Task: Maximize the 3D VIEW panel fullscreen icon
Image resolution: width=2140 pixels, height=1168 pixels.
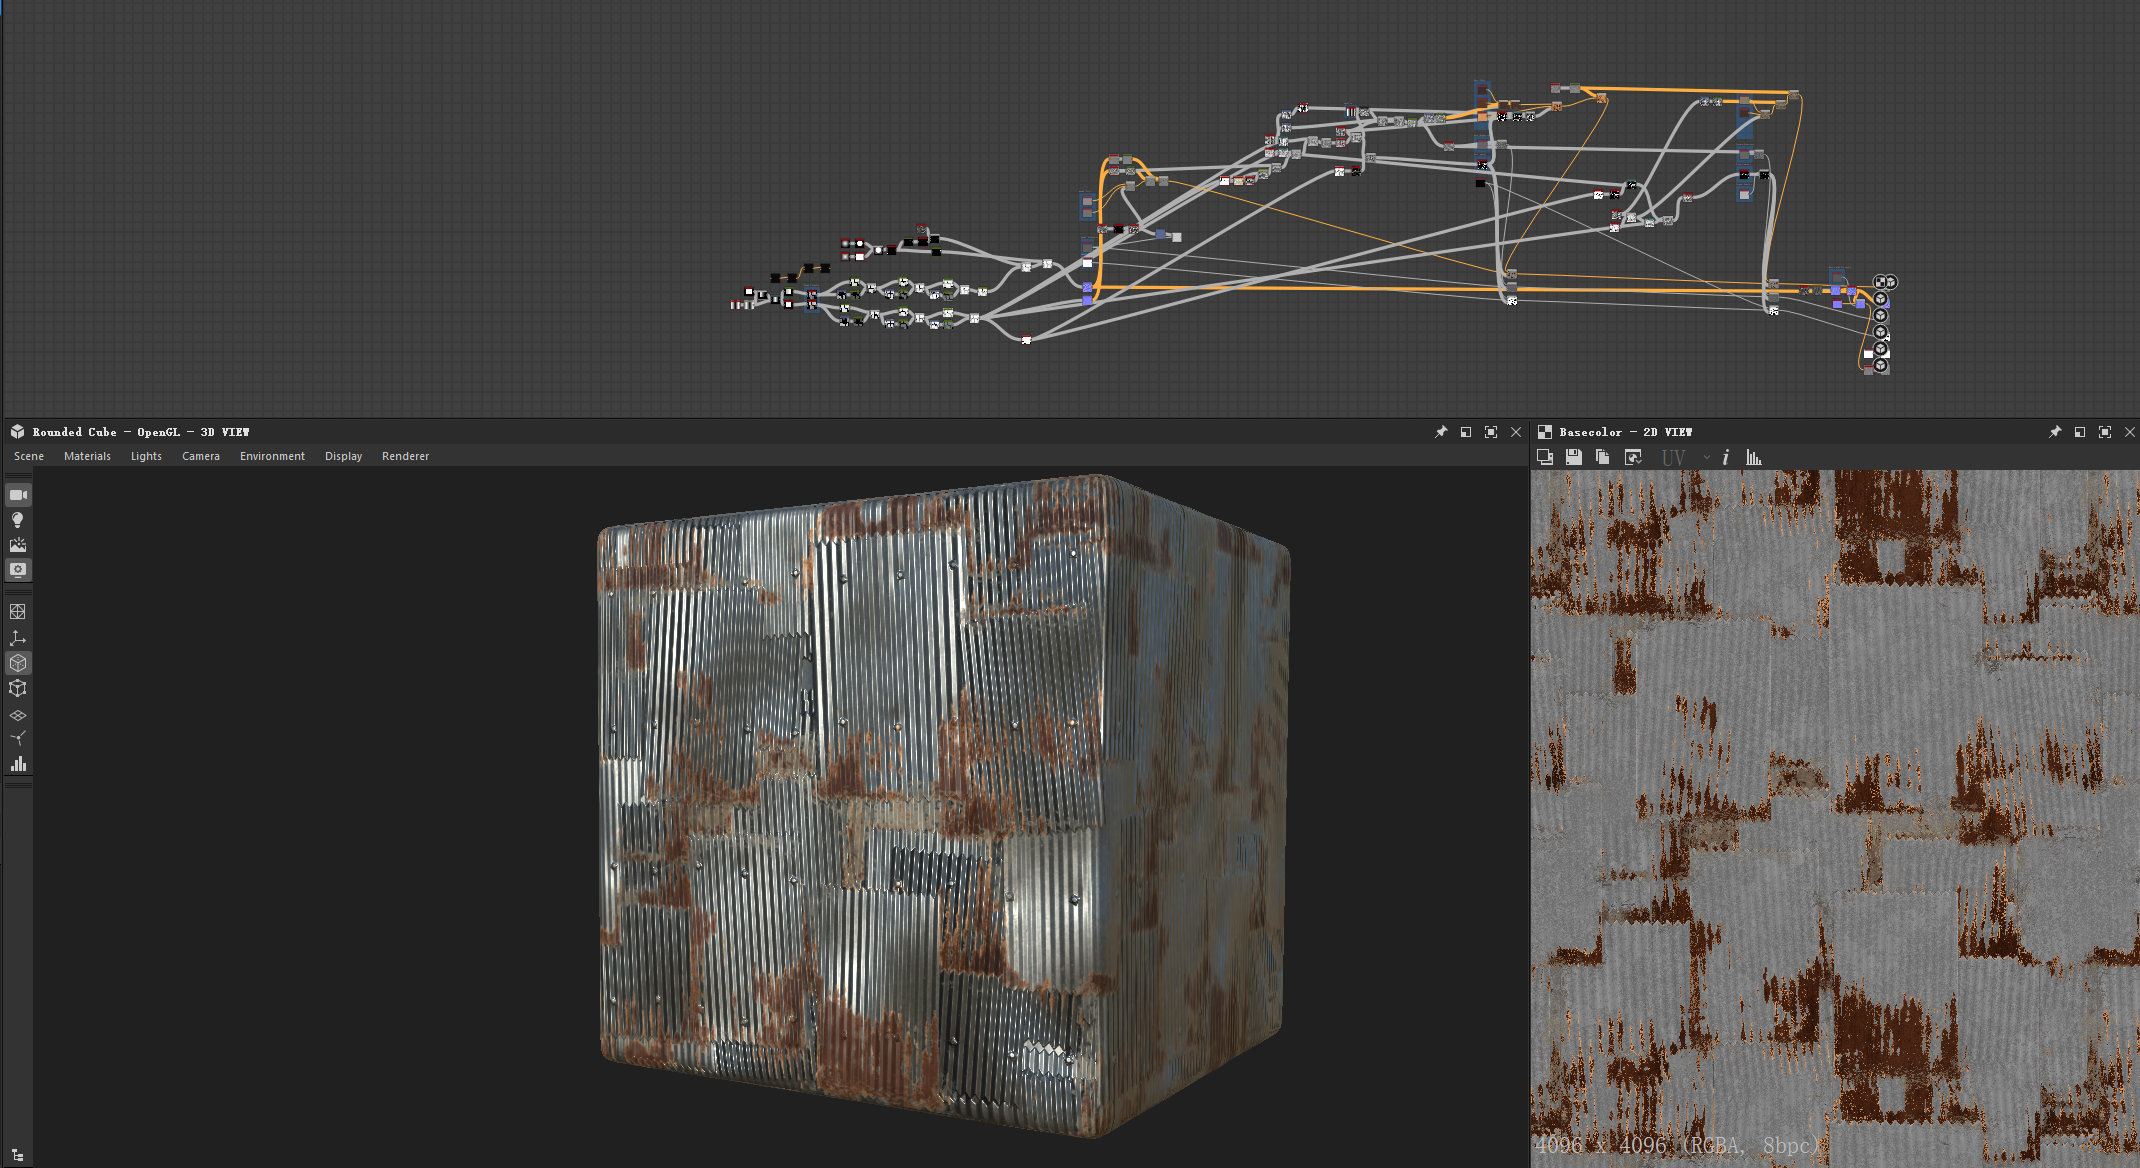Action: point(1491,432)
